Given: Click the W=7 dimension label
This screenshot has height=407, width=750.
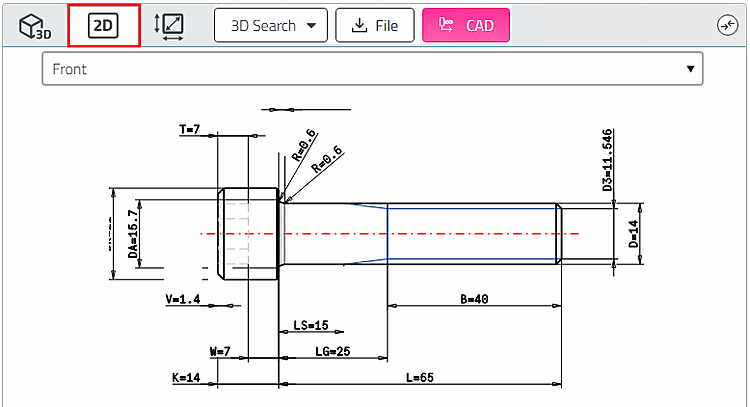Looking at the screenshot, I should coord(220,352).
